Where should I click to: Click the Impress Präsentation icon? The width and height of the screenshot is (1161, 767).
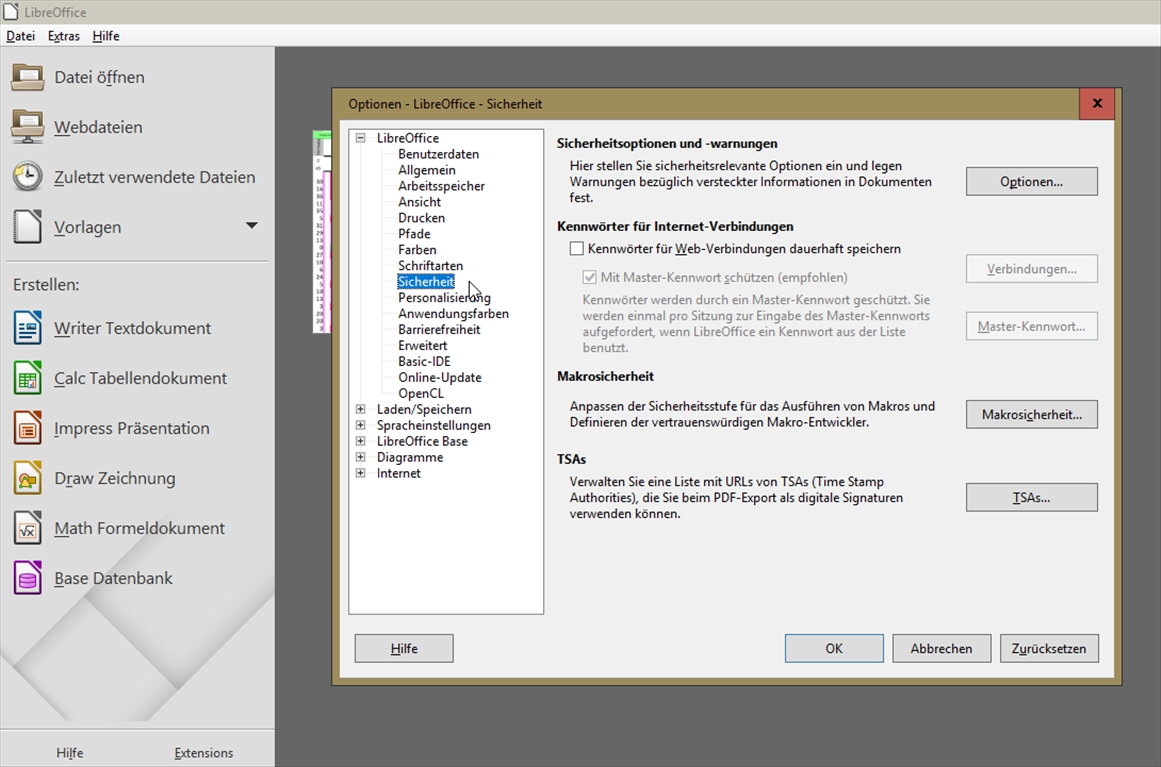27,428
